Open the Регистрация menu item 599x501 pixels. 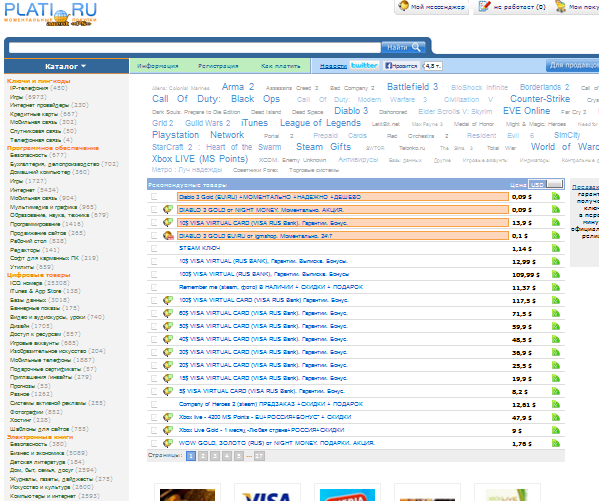tap(218, 66)
